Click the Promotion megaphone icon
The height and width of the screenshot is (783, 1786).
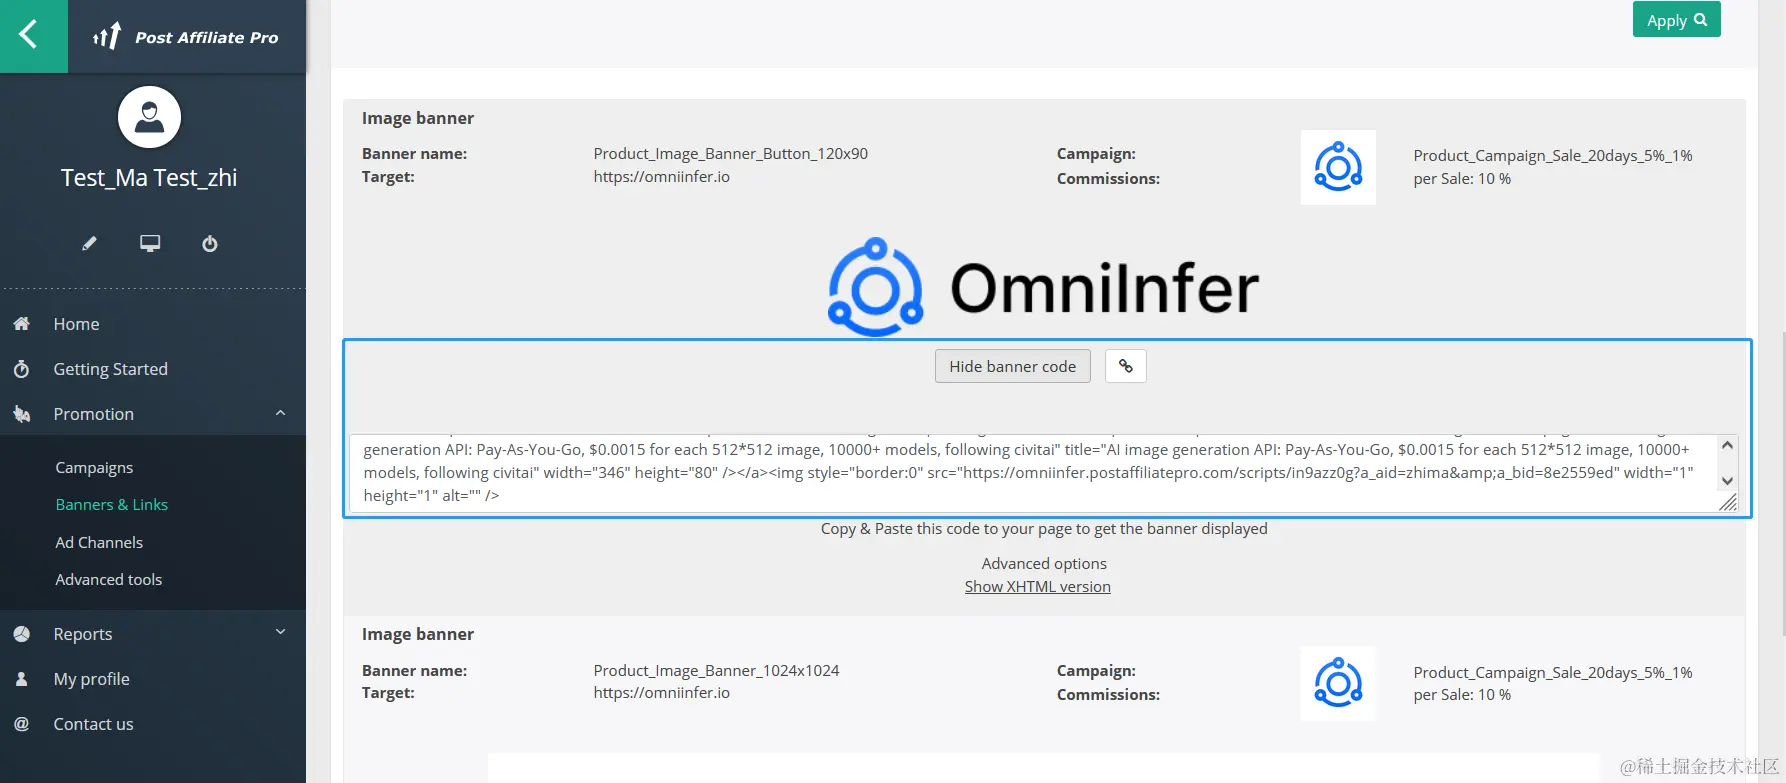pyautogui.click(x=21, y=414)
